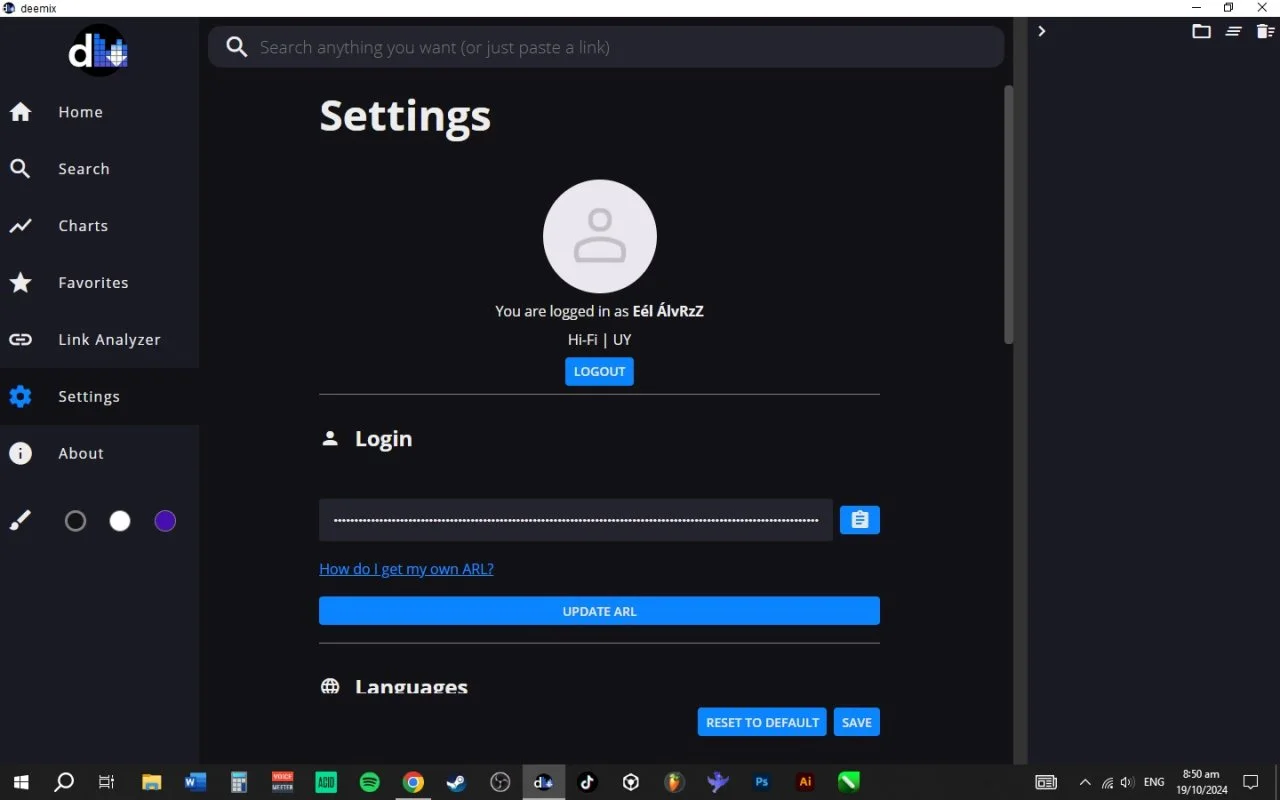
Task: Click the settings page vertical scrollbar
Action: [1009, 215]
